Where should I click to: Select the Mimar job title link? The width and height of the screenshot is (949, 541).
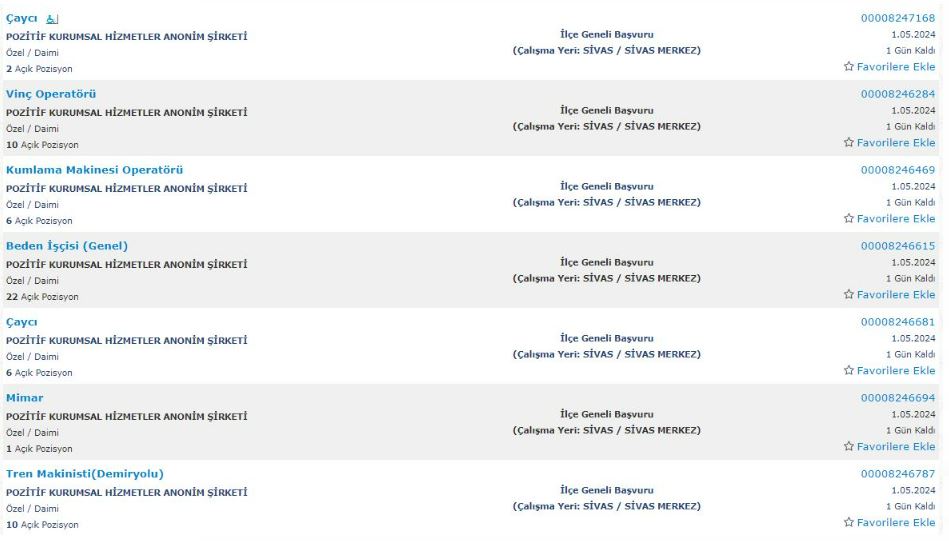[24, 398]
